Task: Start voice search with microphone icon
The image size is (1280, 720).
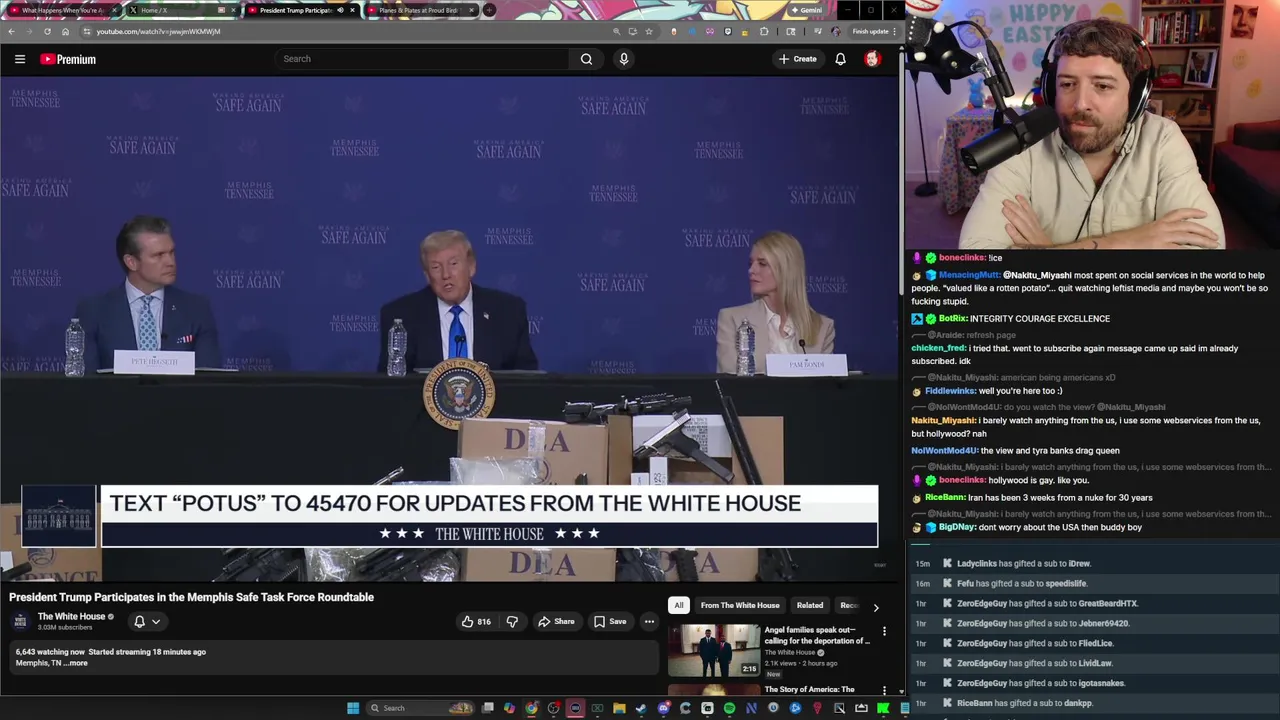Action: (x=624, y=59)
